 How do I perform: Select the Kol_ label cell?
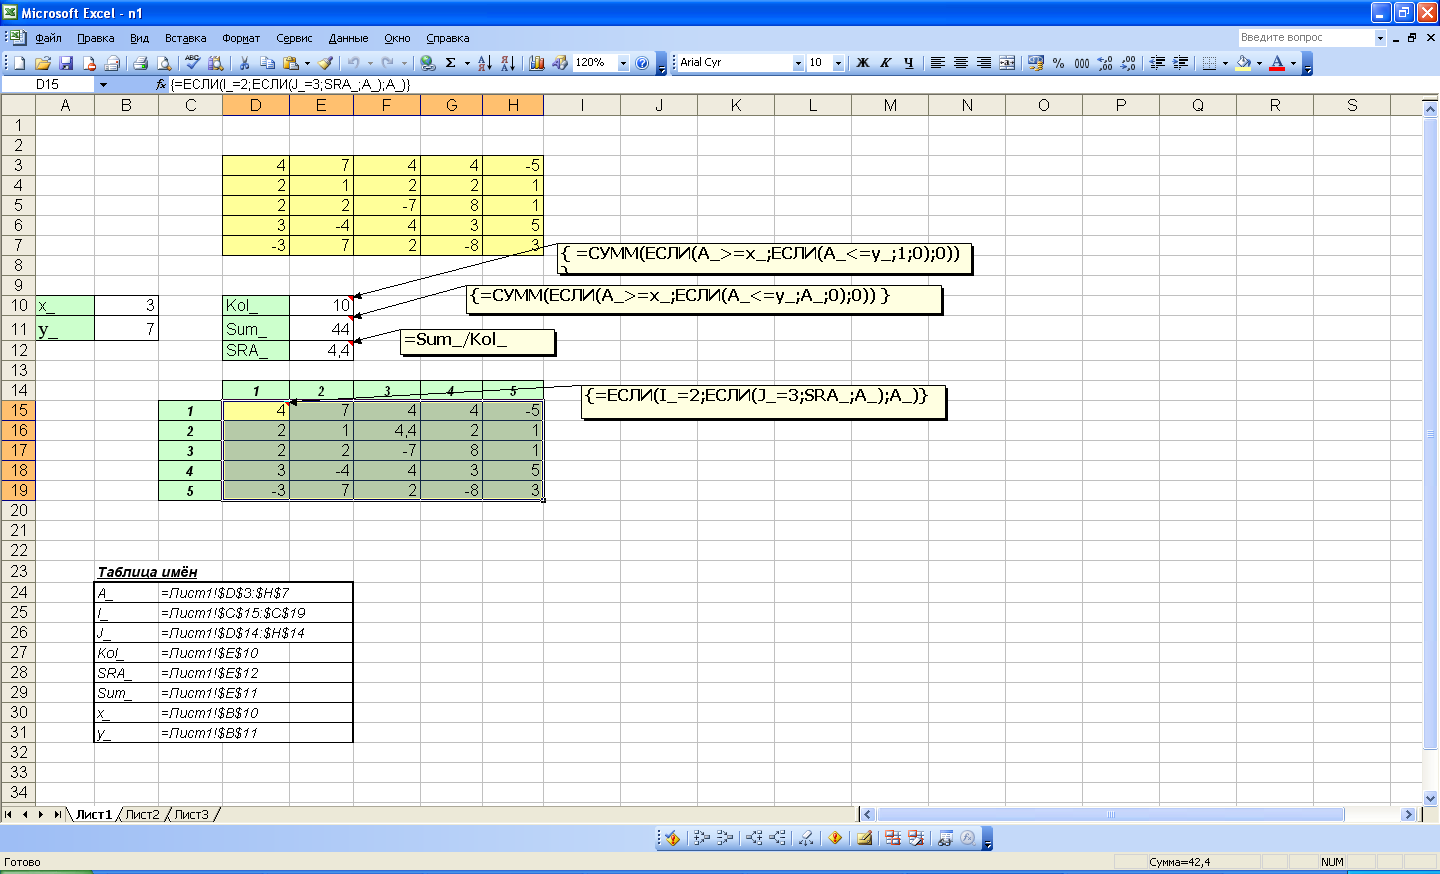point(256,306)
